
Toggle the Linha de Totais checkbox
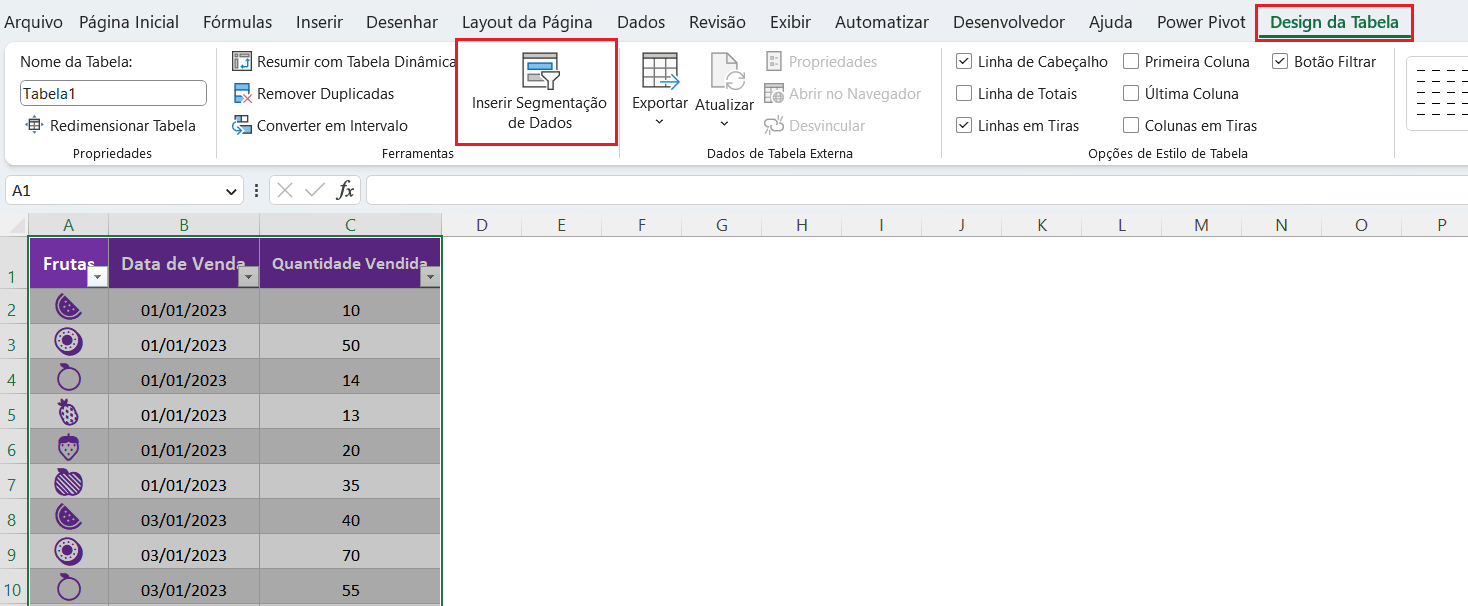coord(964,94)
